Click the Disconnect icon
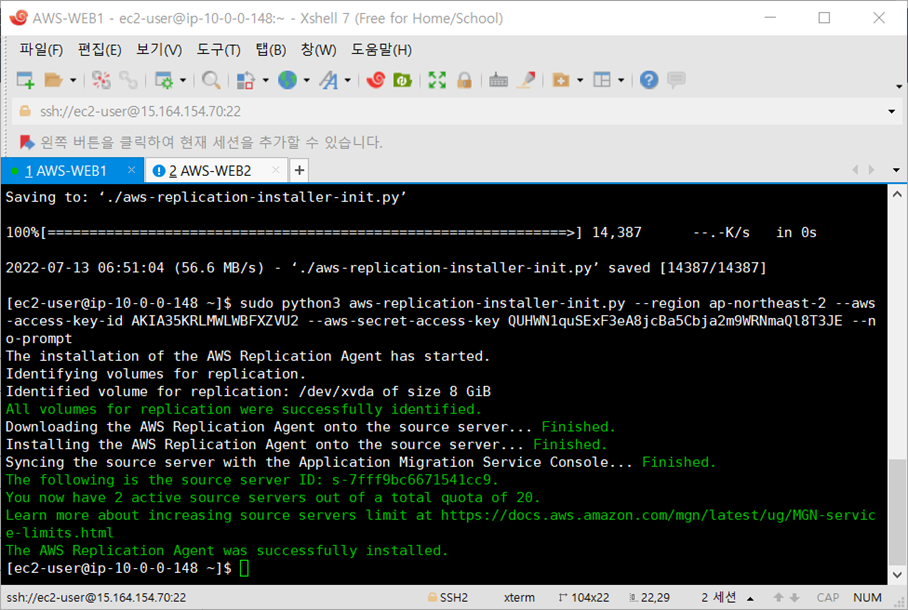The image size is (908, 610). (x=101, y=80)
